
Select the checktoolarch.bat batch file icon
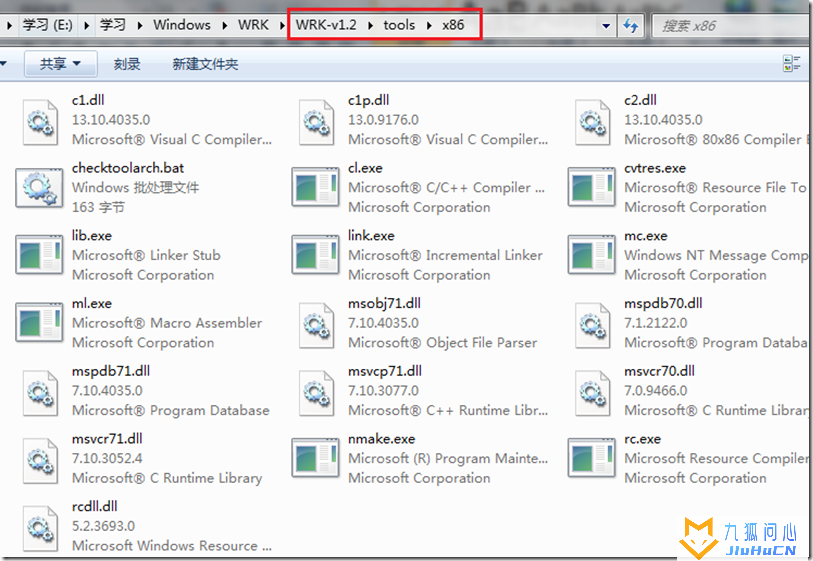click(39, 187)
